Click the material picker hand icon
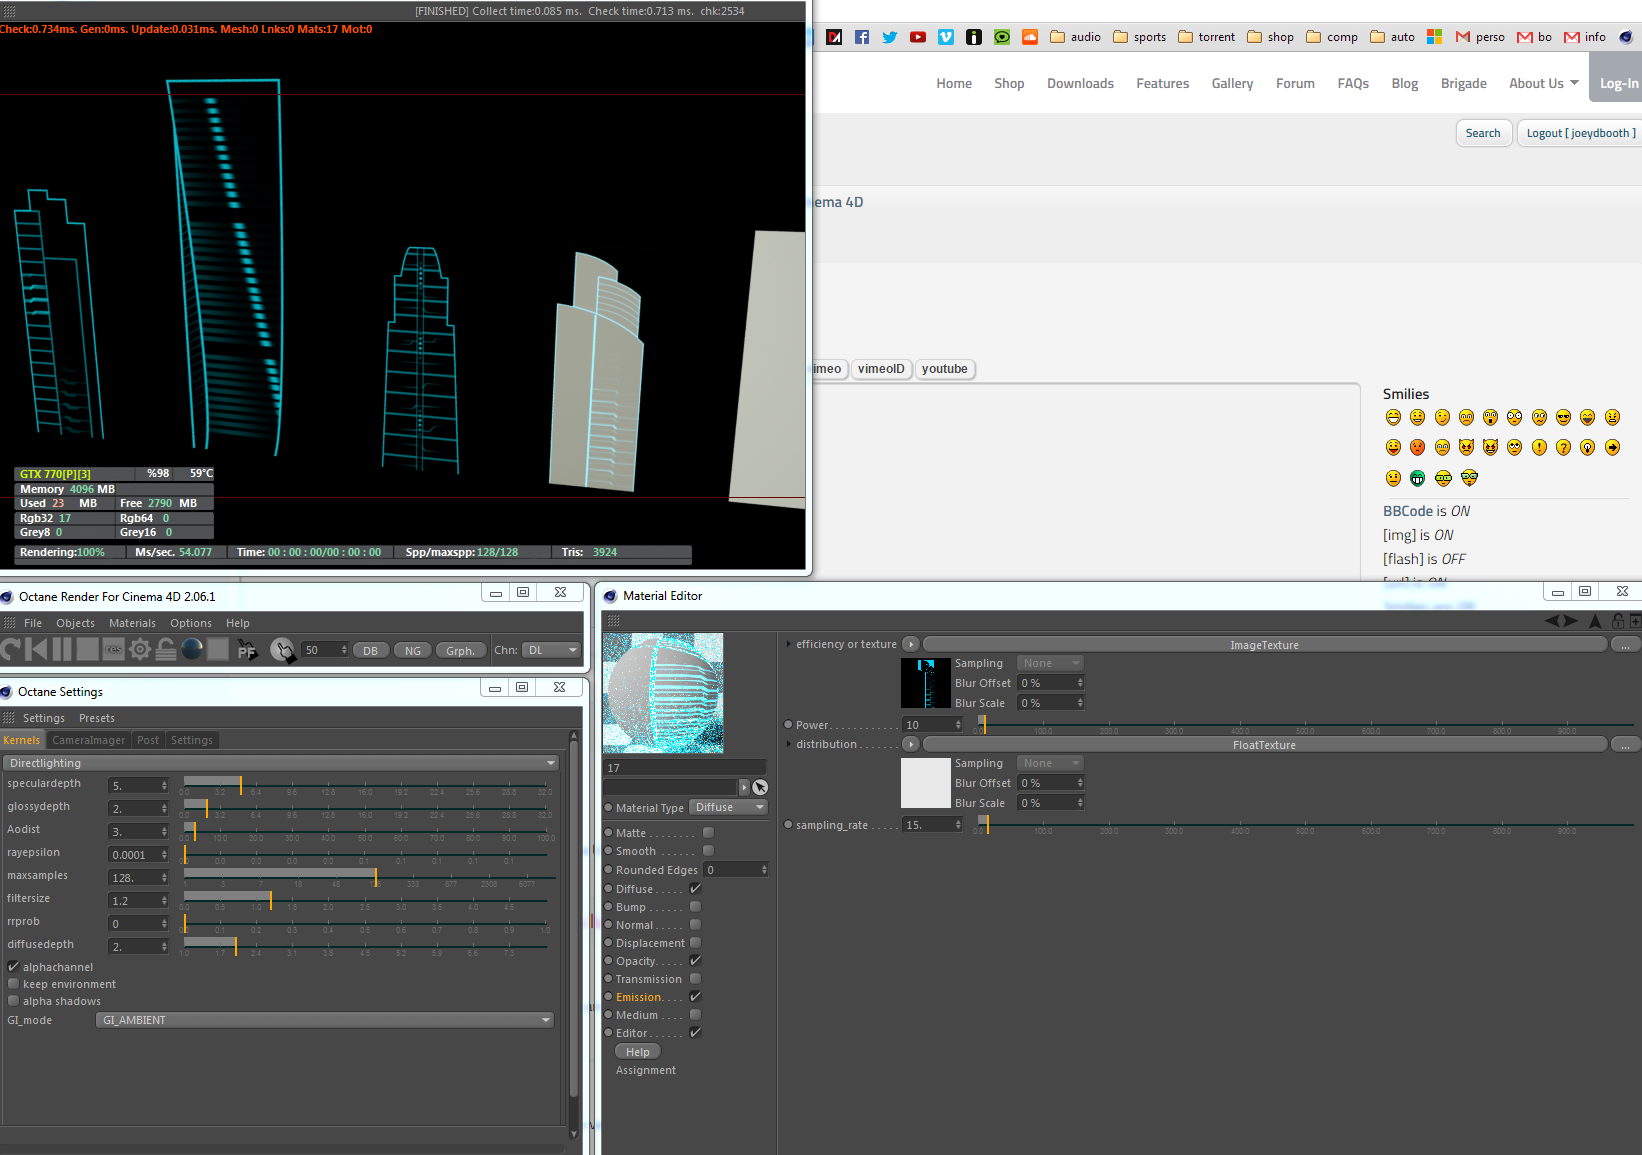The width and height of the screenshot is (1642, 1155). point(283,651)
